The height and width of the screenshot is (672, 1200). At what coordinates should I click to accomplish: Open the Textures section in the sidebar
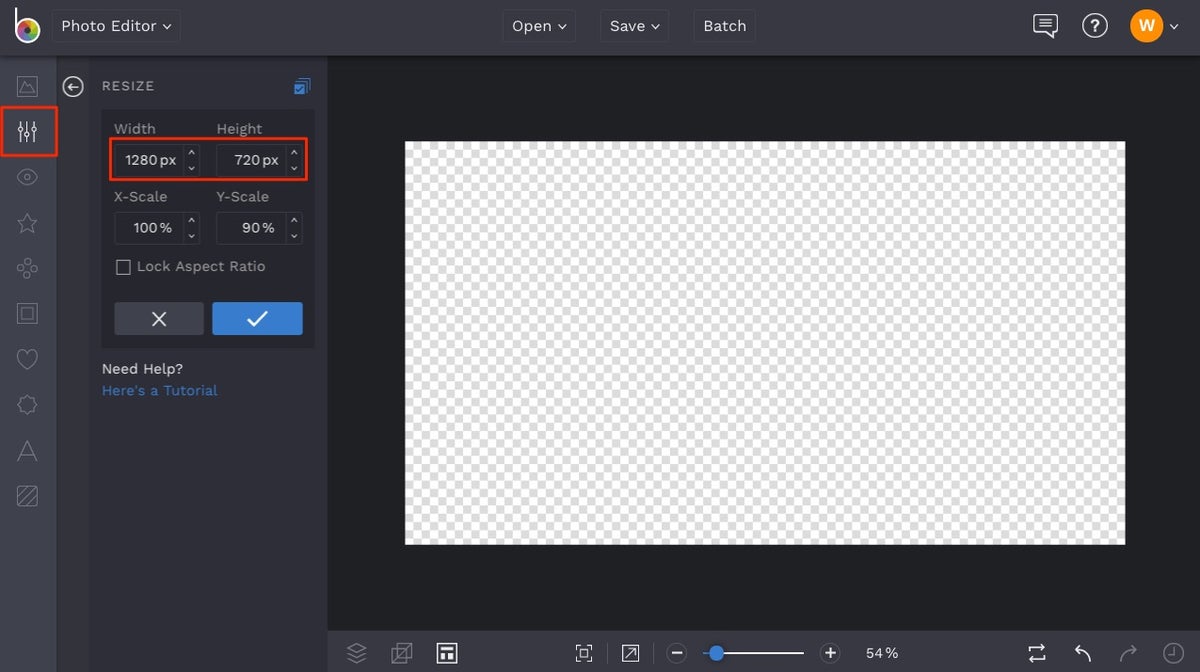pyautogui.click(x=27, y=495)
